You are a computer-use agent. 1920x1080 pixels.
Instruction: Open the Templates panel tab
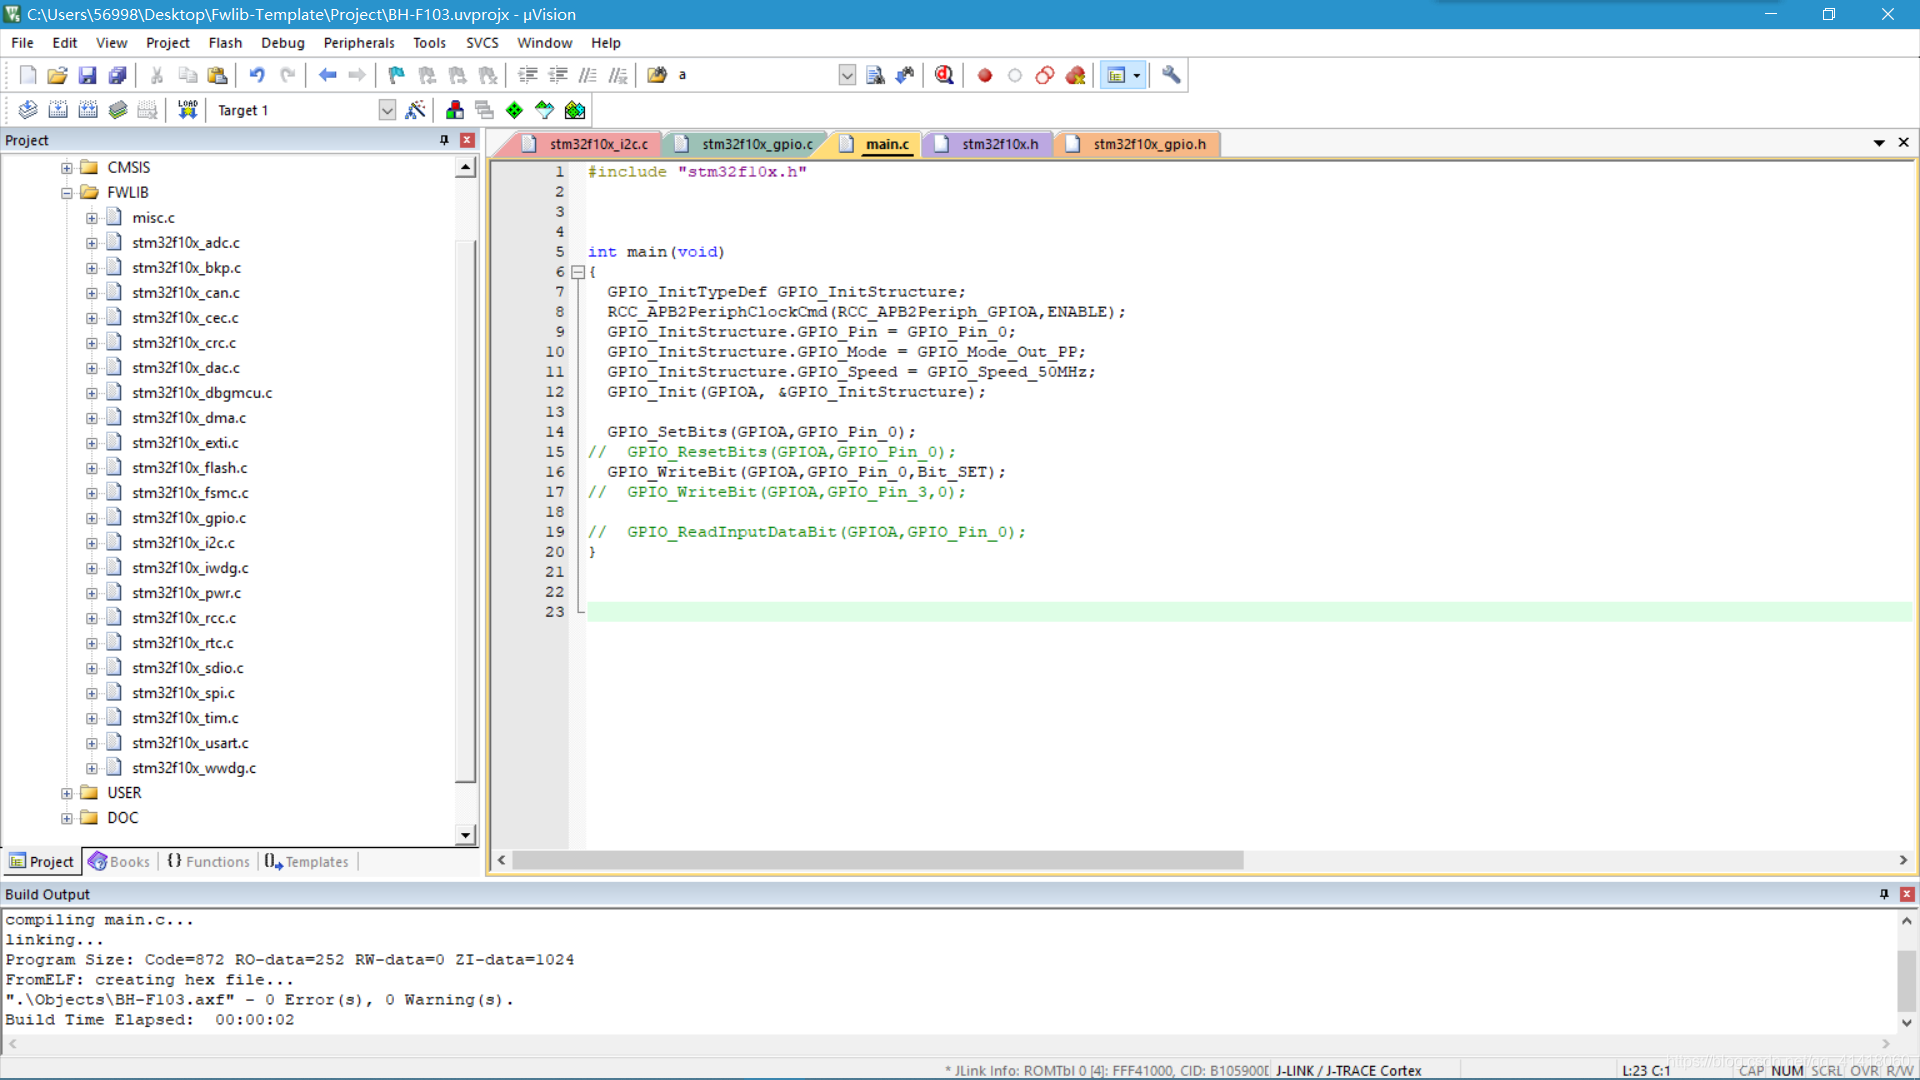(307, 862)
